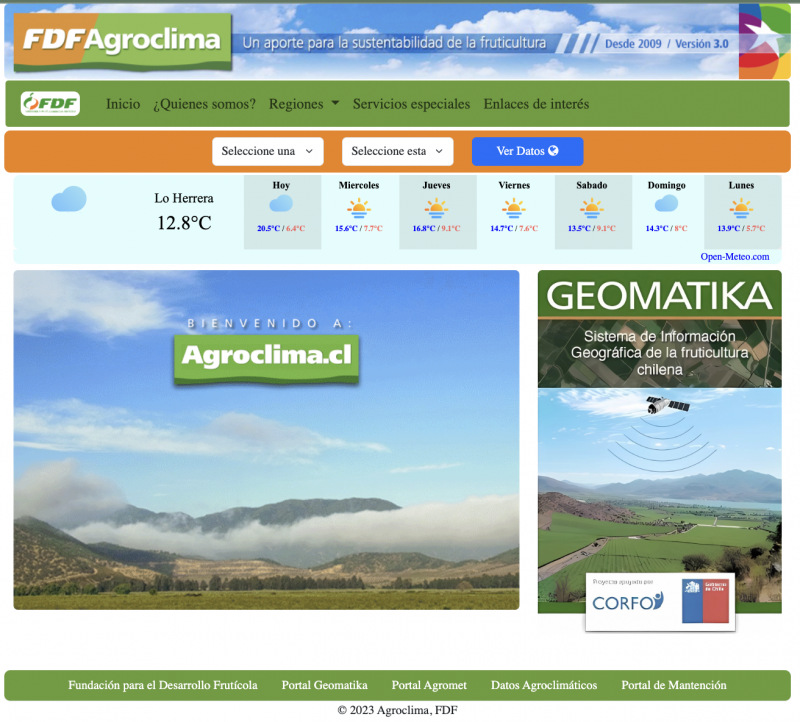Click the sun icon under Miercoles
The height and width of the screenshot is (722, 800).
[359, 208]
